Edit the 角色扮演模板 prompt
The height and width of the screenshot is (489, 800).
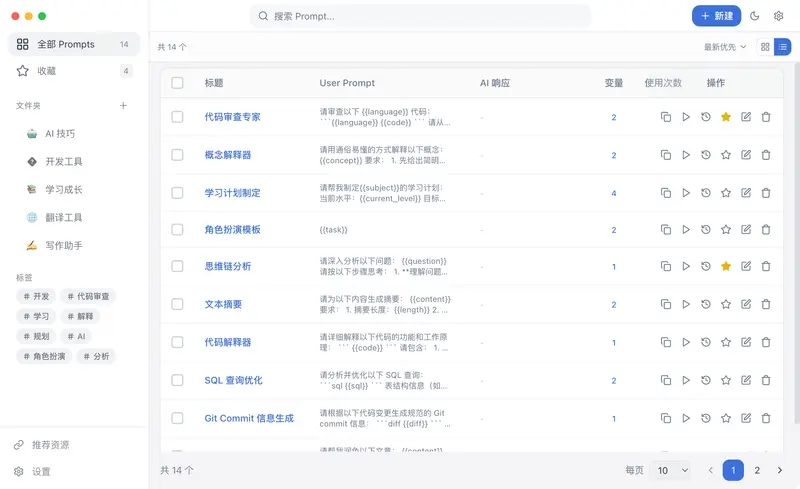[x=746, y=230]
